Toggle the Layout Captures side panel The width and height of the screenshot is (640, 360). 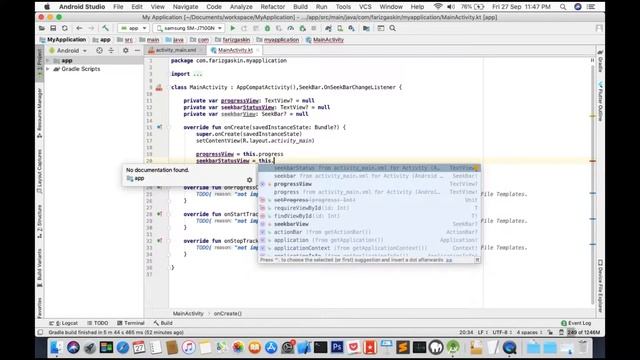coord(40,171)
